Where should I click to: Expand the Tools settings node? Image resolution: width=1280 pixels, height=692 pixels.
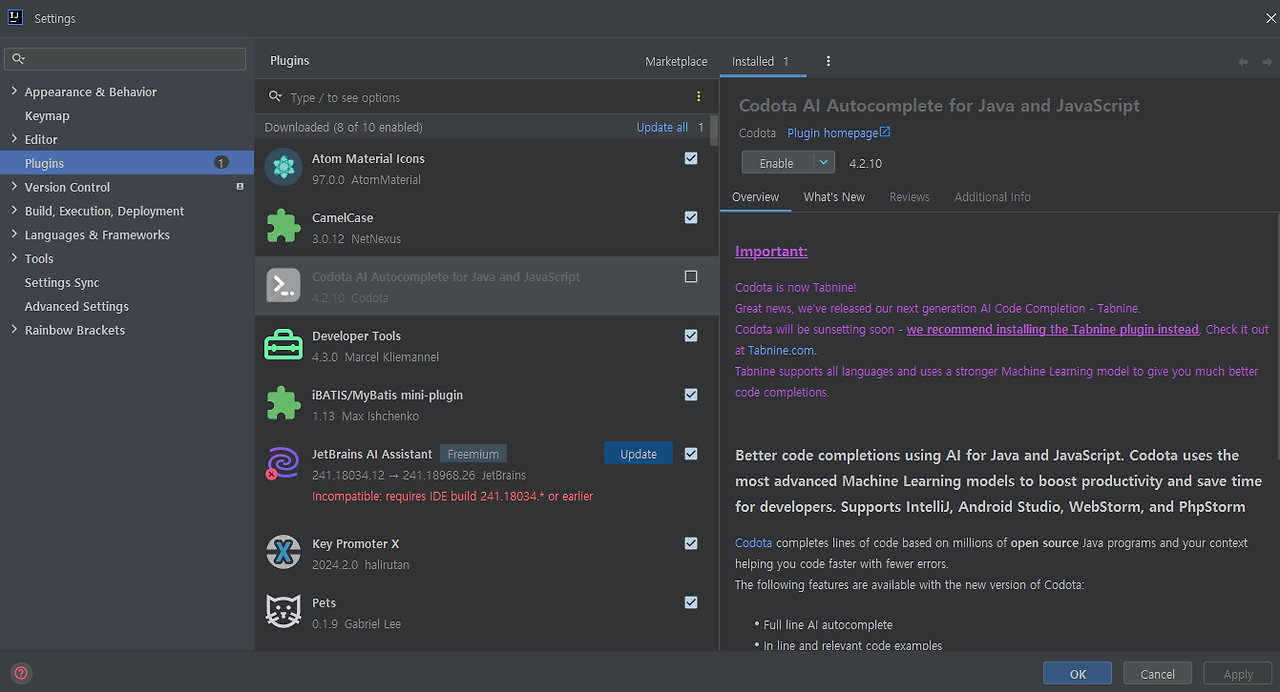(14, 258)
